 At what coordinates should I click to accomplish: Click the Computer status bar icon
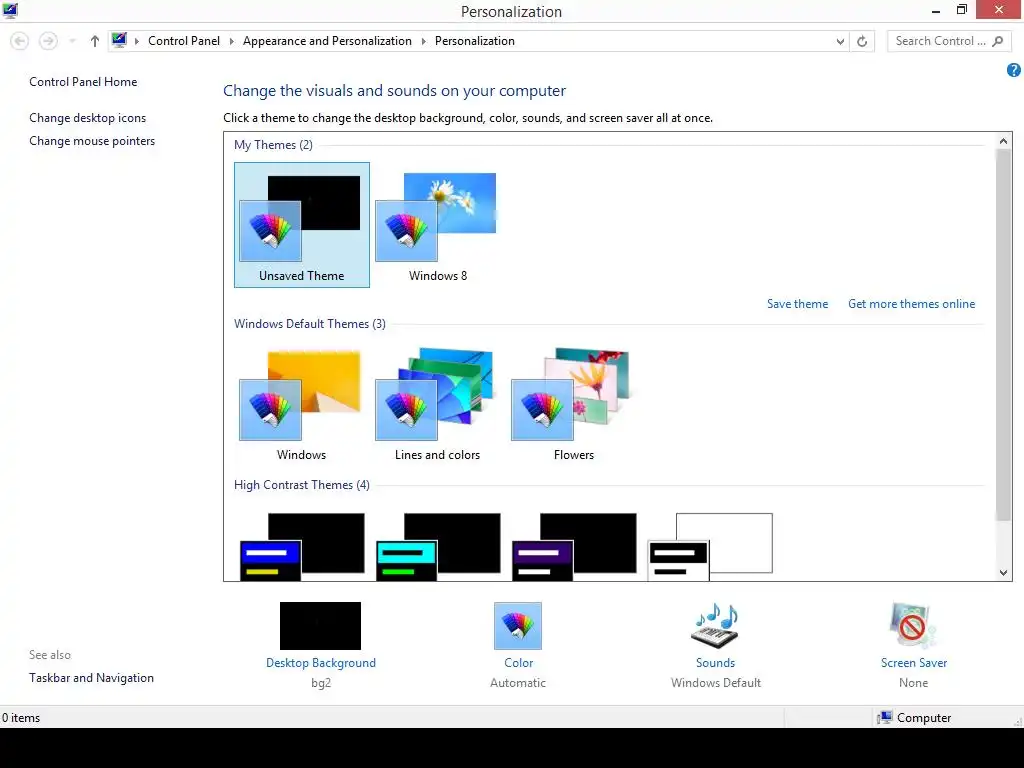(885, 718)
